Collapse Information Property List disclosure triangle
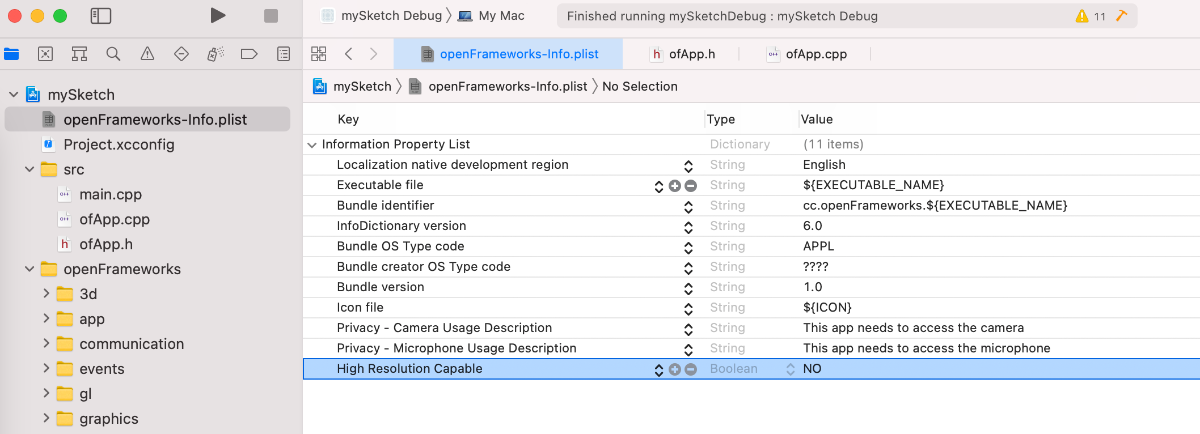The width and height of the screenshot is (1200, 434). pos(313,144)
